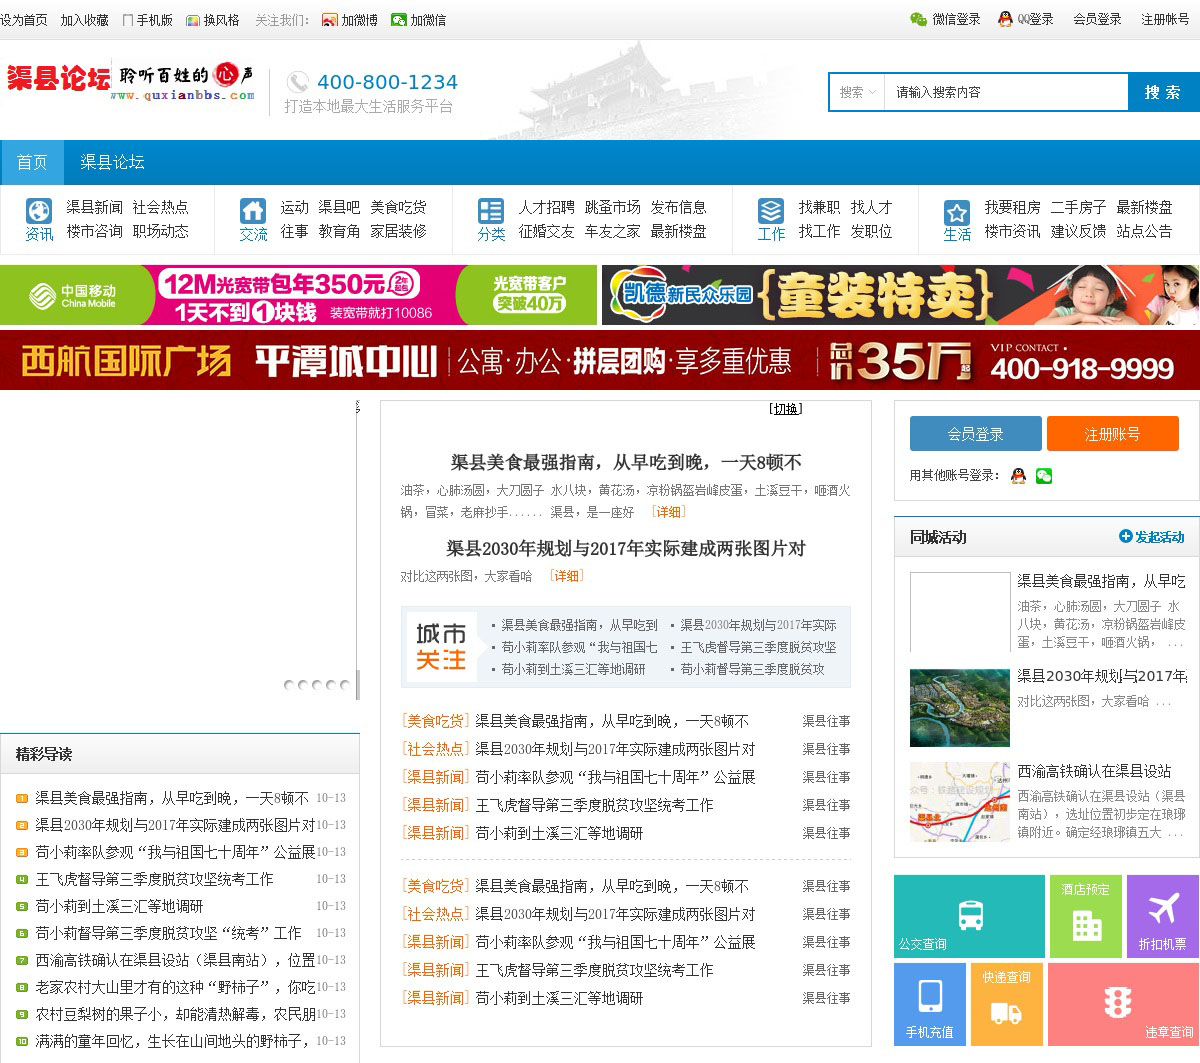Open 公交查询 bus tile
Image resolution: width=1200 pixels, height=1063 pixels.
968,916
